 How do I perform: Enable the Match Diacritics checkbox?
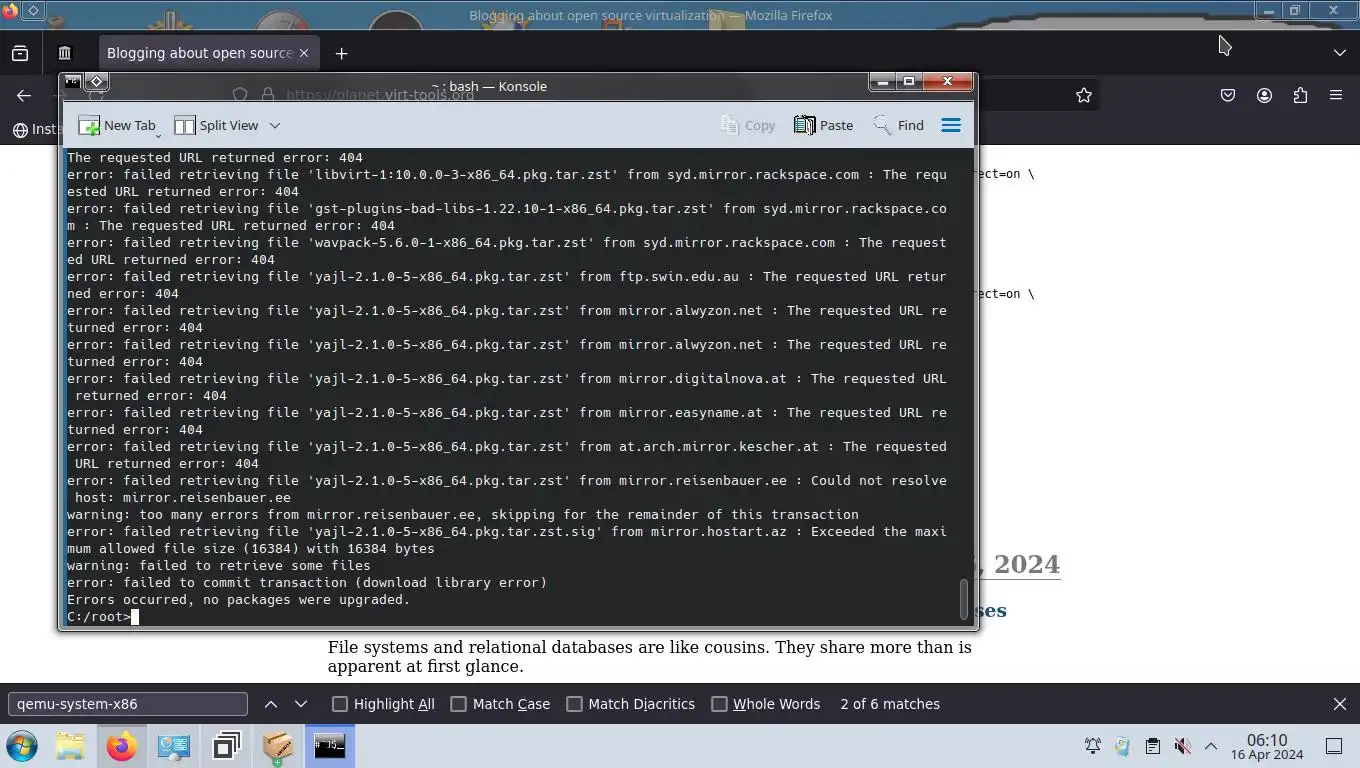(x=574, y=704)
